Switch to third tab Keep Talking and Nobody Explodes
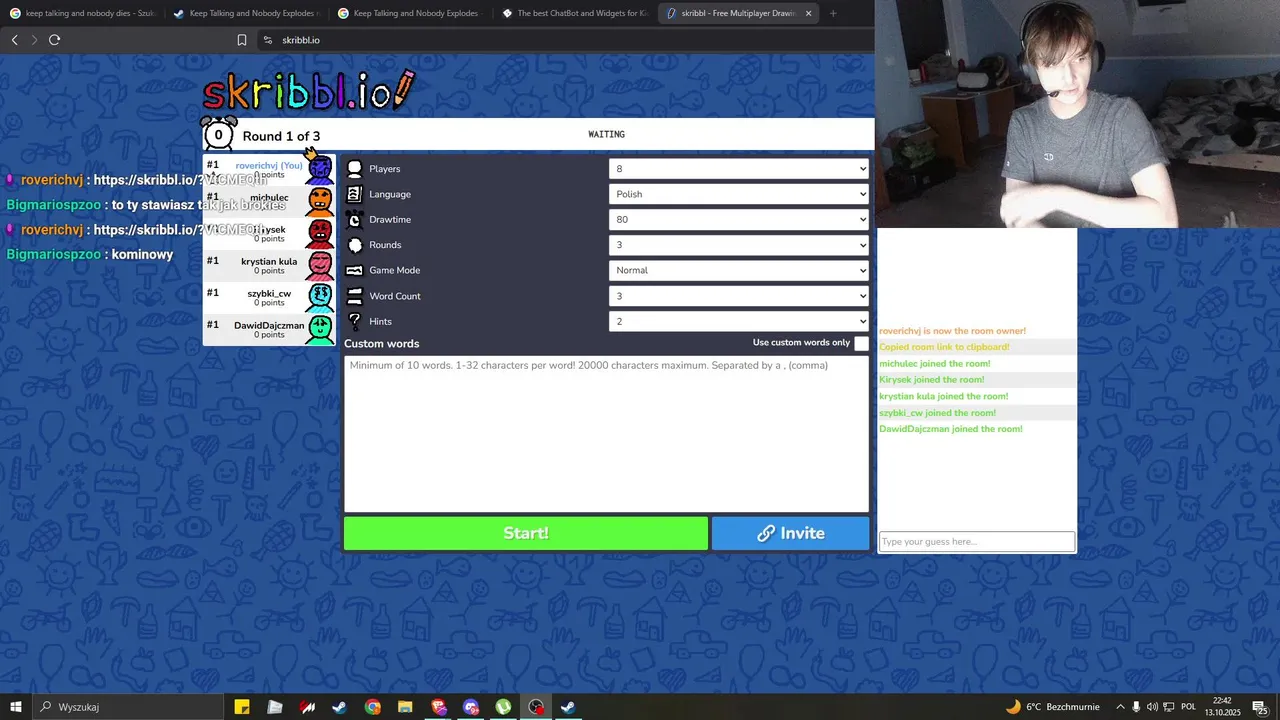Screen dimensions: 1280x720 [x=409, y=13]
